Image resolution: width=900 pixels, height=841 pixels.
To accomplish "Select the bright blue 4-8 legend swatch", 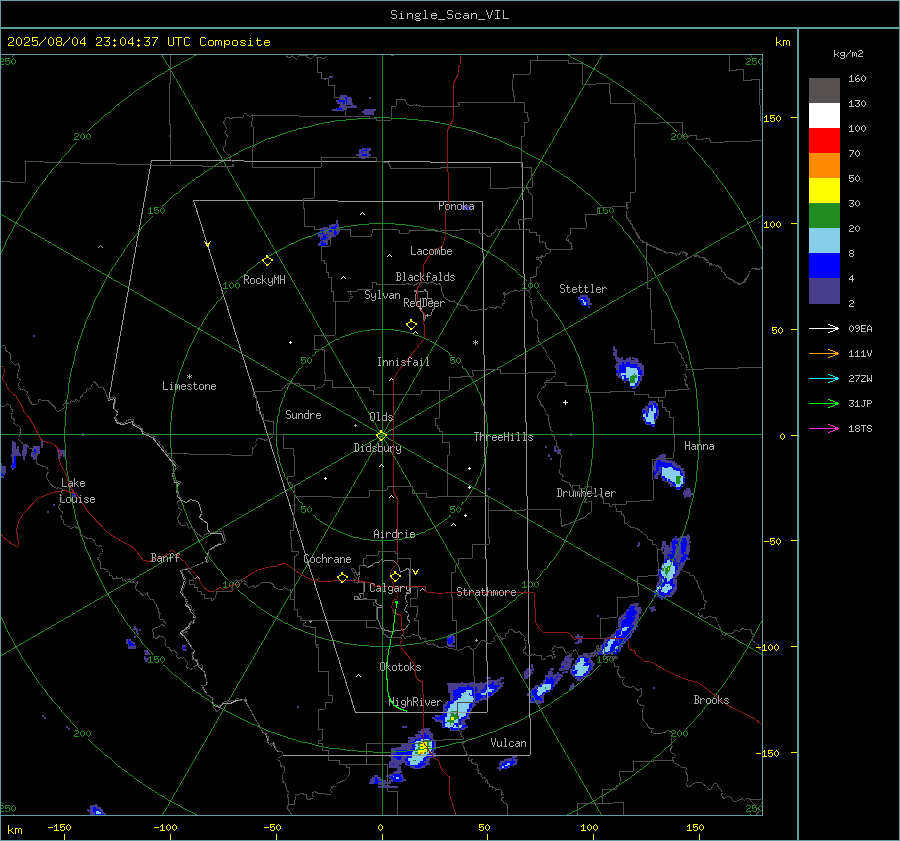I will (x=824, y=266).
